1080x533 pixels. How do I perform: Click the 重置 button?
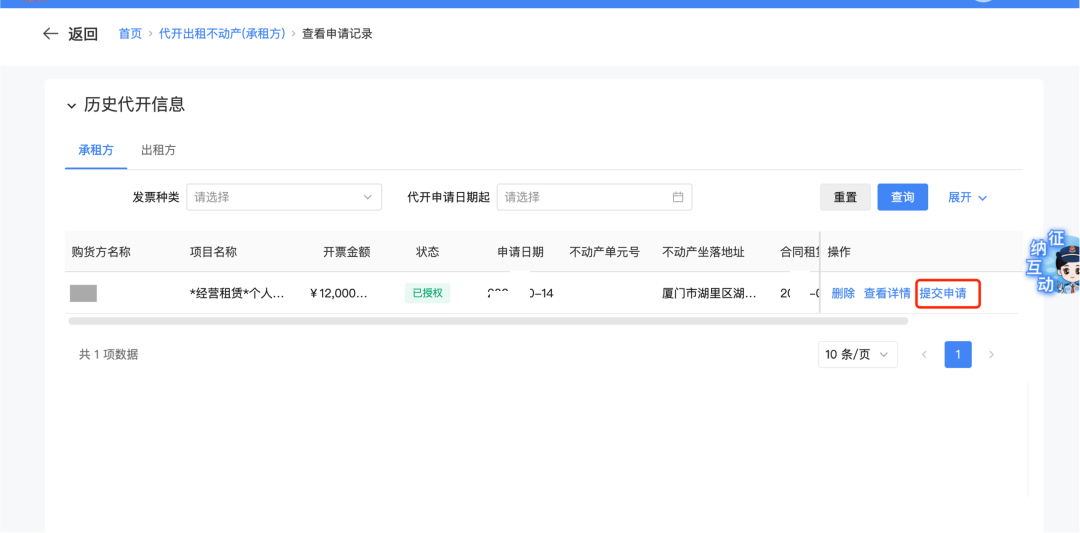pyautogui.click(x=845, y=197)
